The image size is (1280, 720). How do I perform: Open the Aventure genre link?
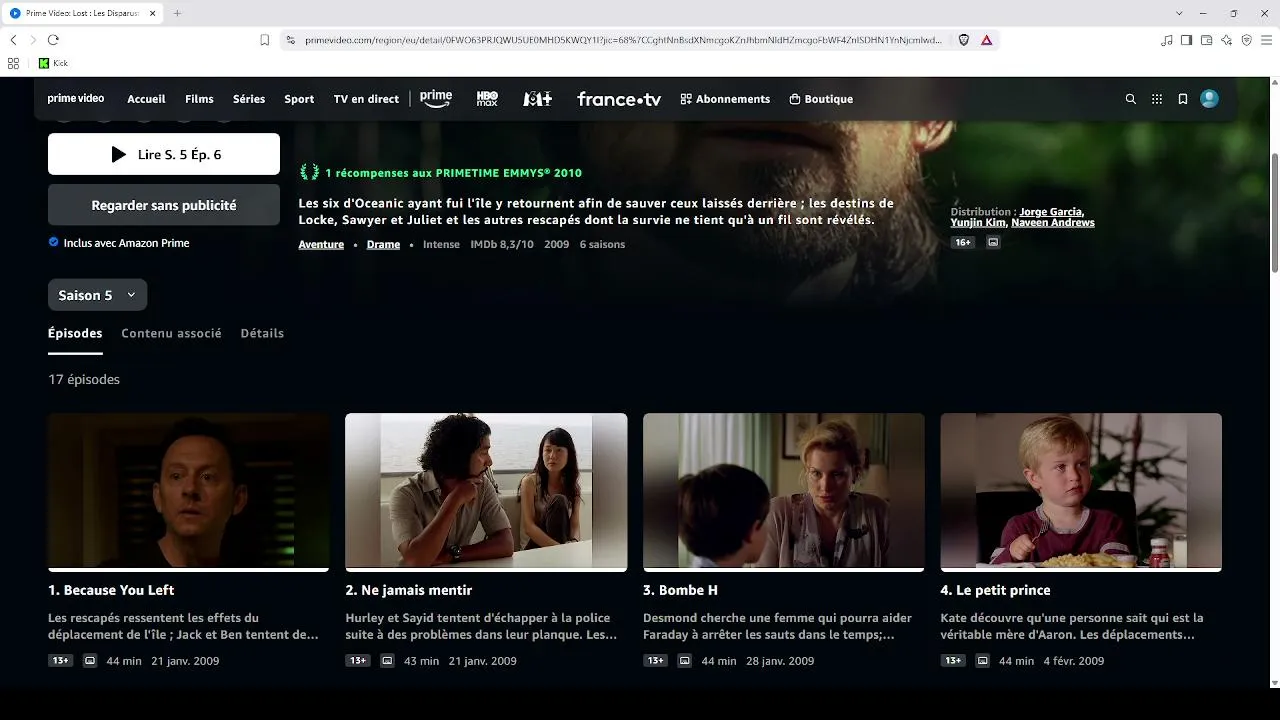321,244
